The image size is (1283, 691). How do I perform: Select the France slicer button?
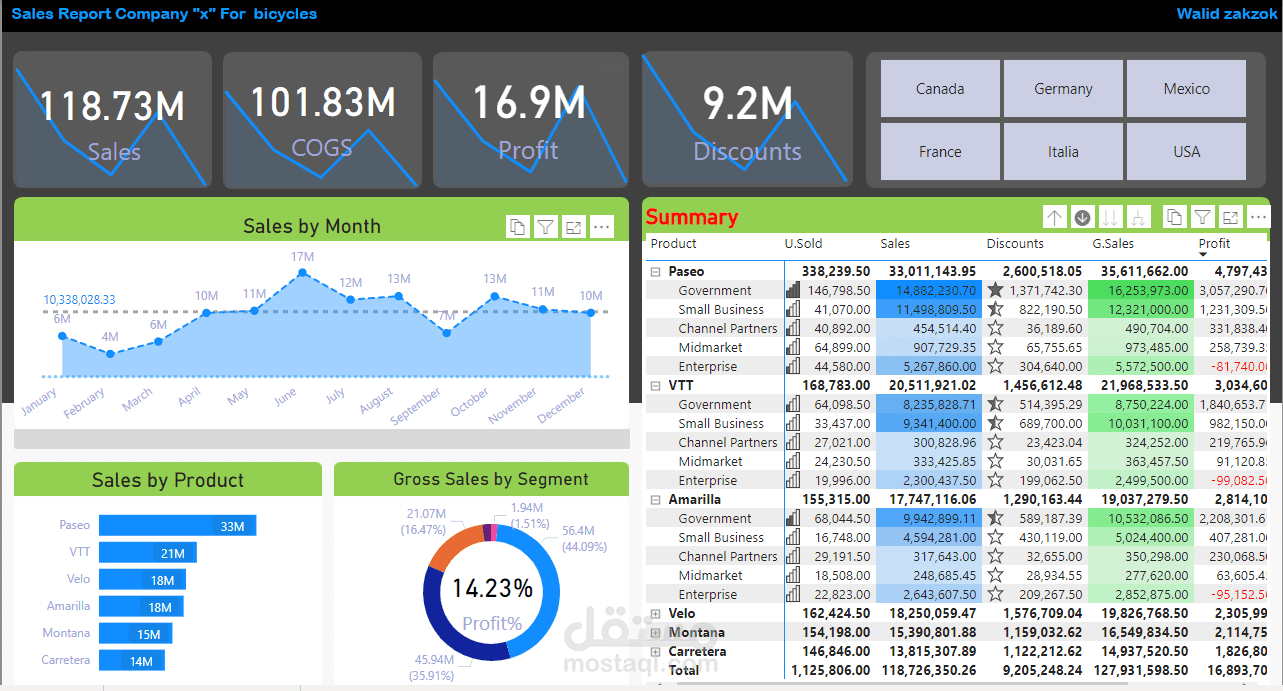pos(939,151)
